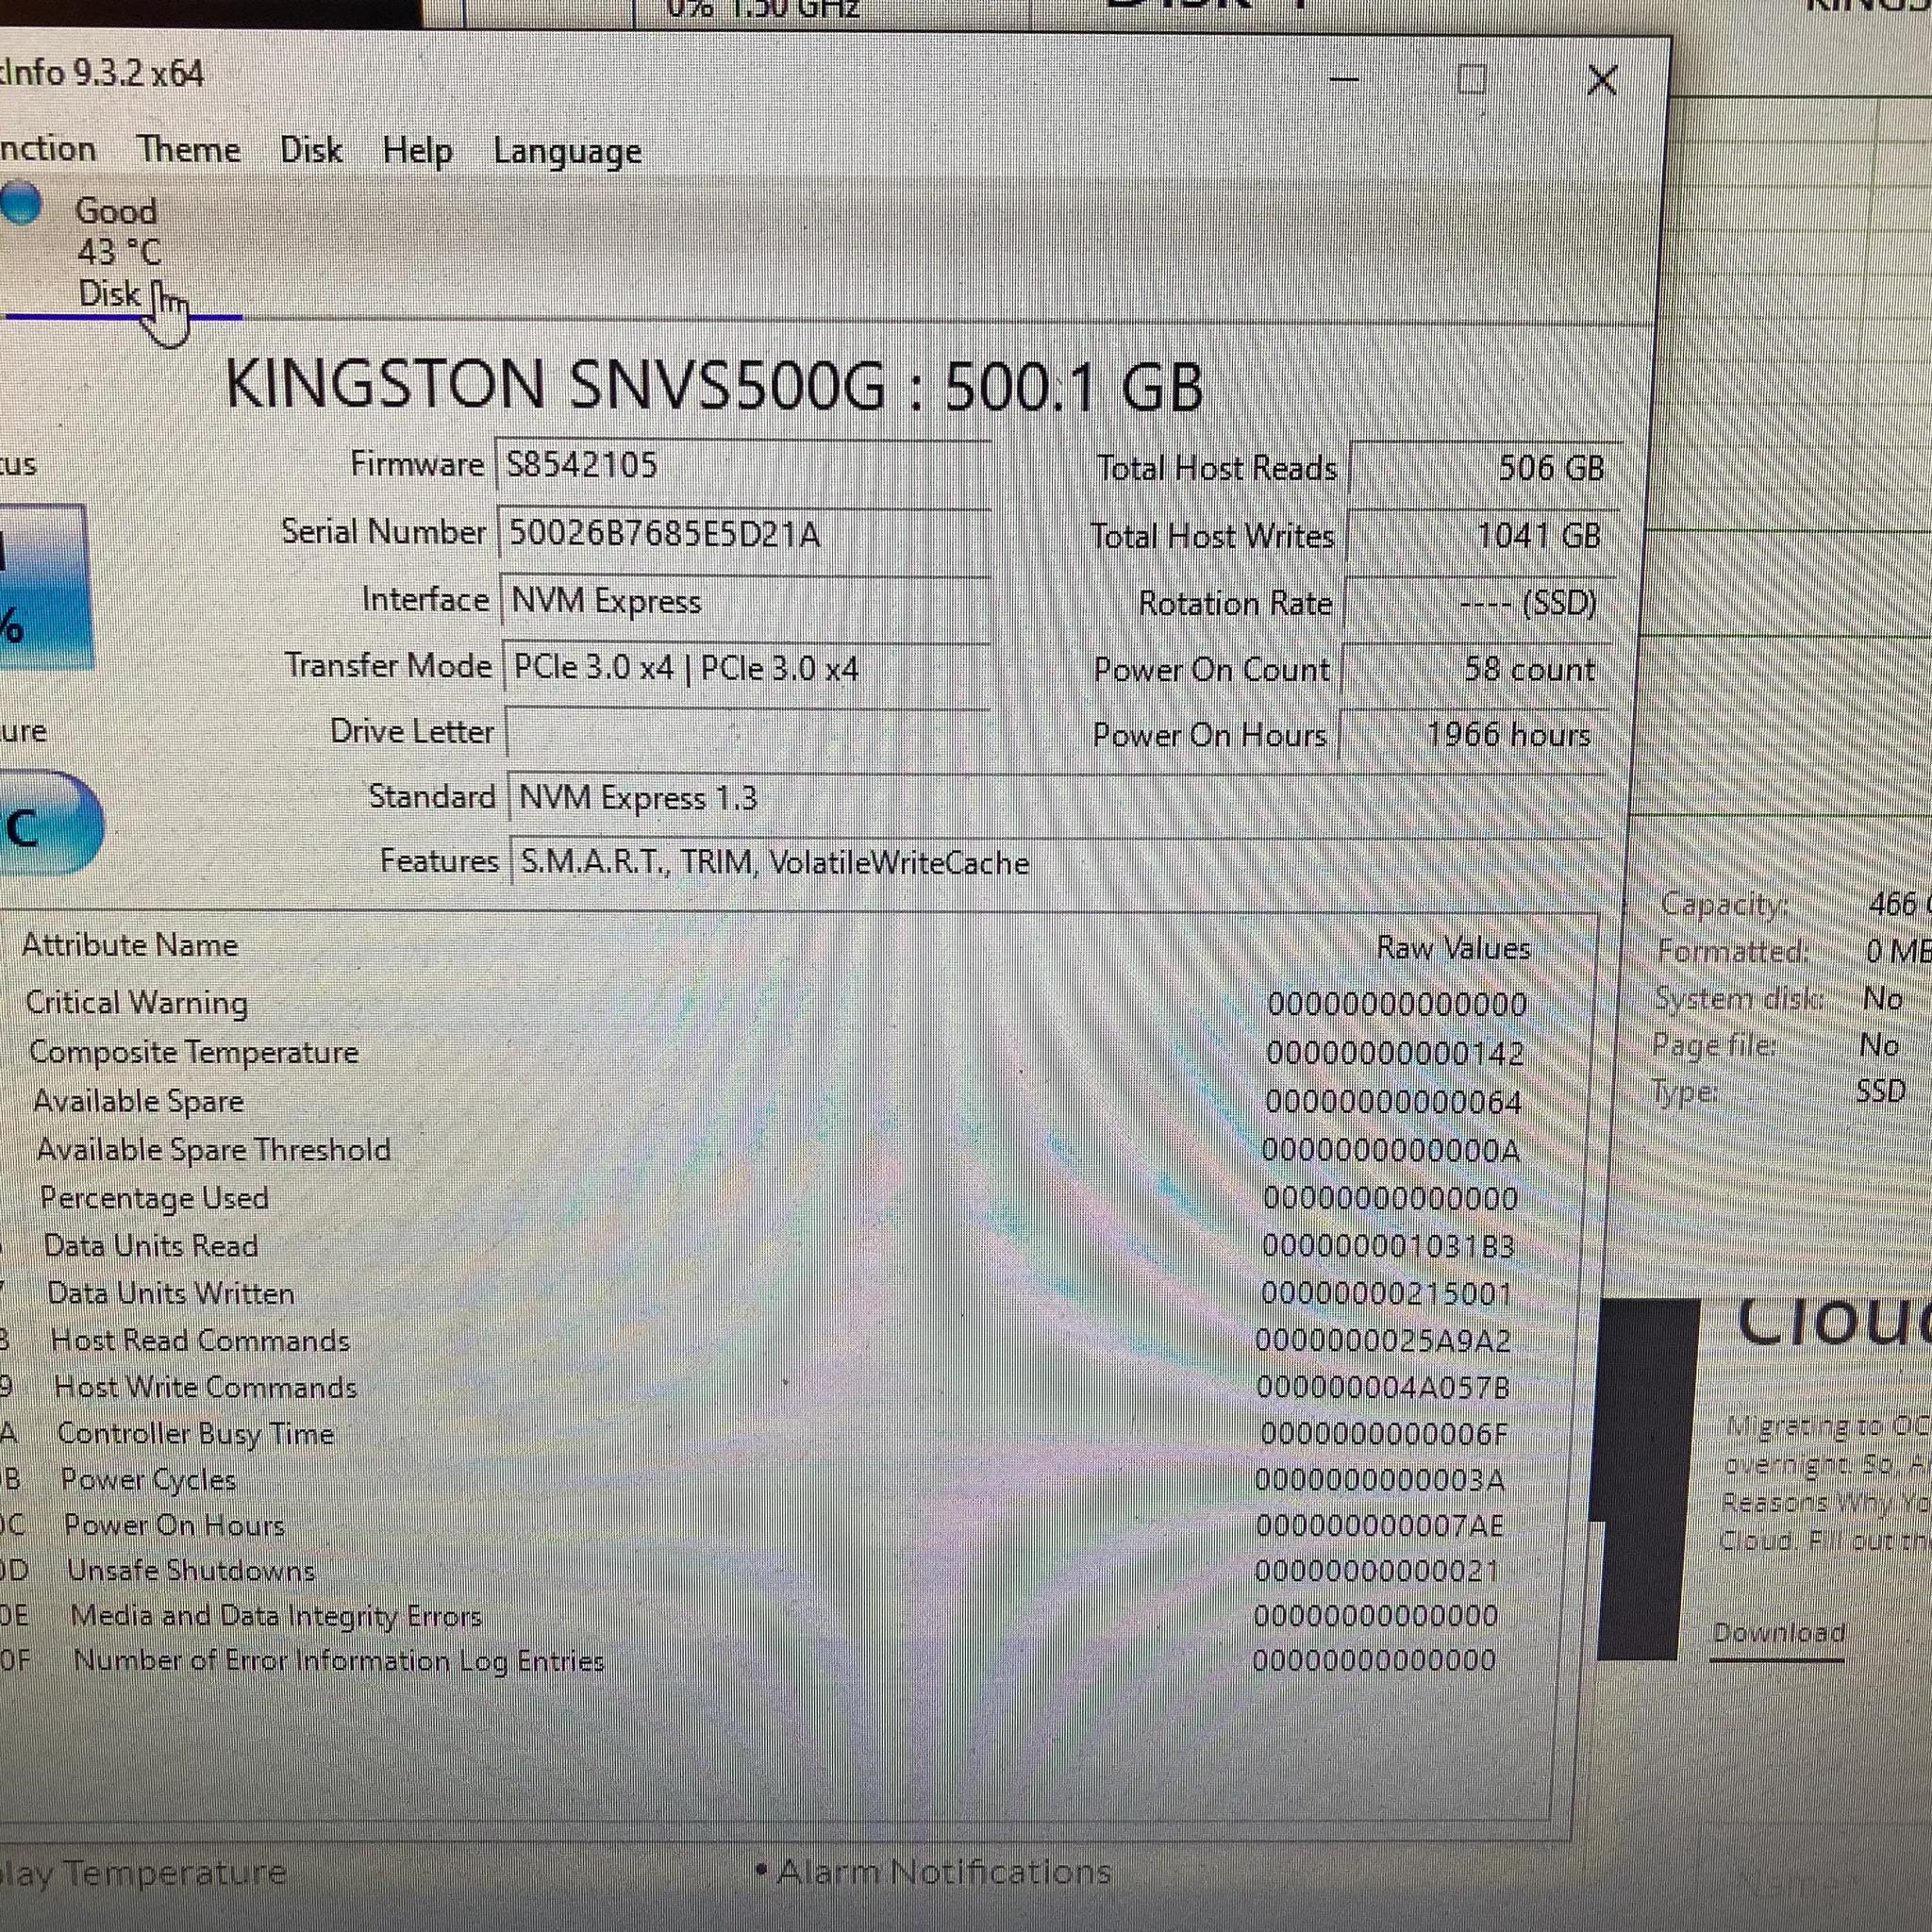Click the Total Host Writes value 1041 GB
Screen dimensions: 1932x1932
pos(1481,536)
